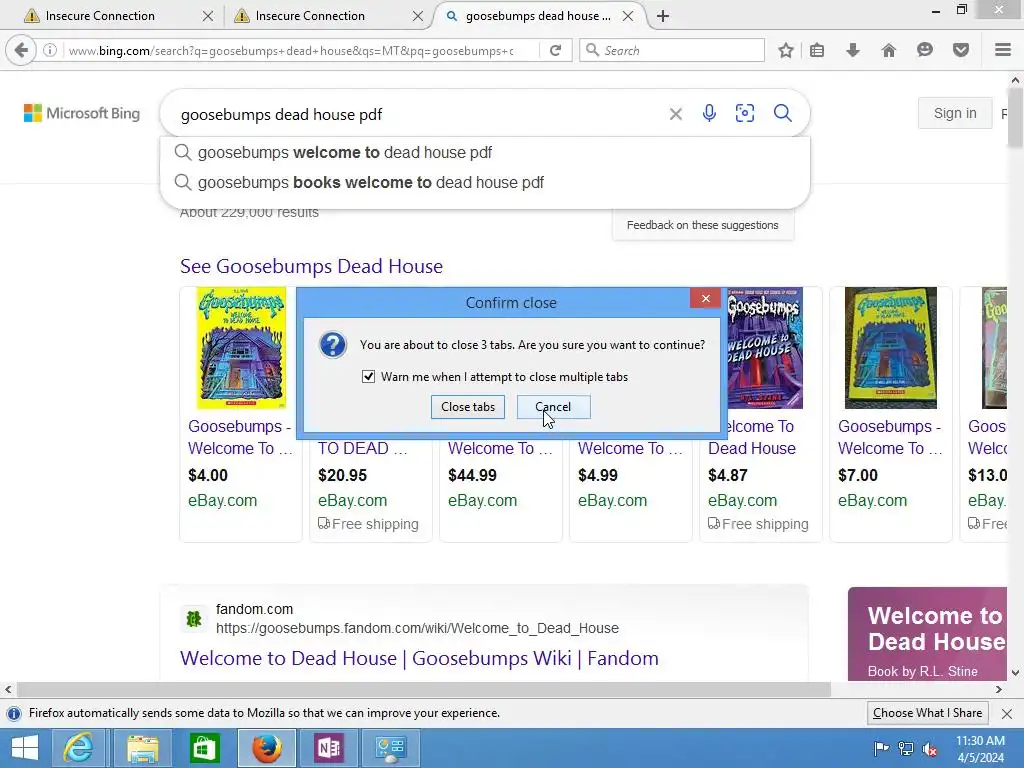Click the taskbar clock showing 11:30 AM
Screen dimensions: 1024x768
click(980, 748)
